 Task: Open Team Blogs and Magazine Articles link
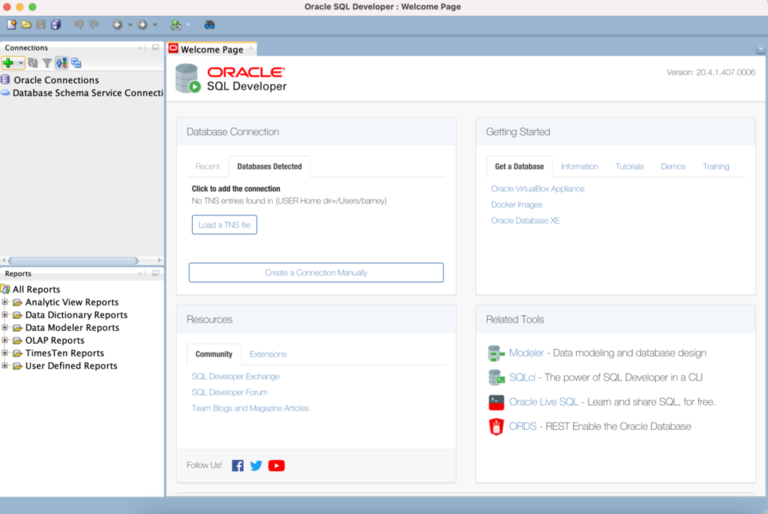[250, 408]
